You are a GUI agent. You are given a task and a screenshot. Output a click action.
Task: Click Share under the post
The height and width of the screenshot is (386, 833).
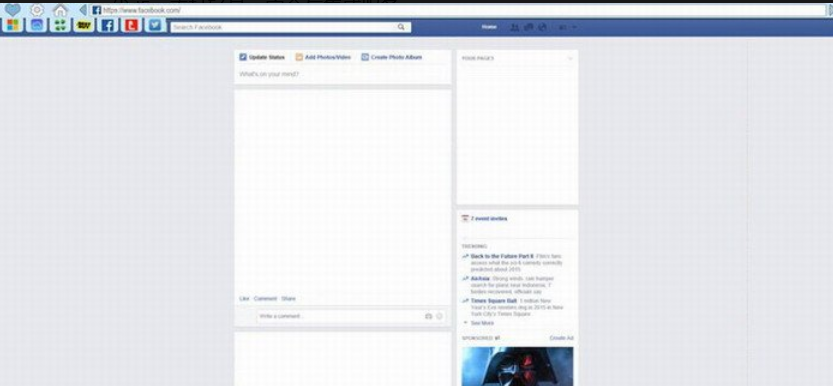point(288,298)
